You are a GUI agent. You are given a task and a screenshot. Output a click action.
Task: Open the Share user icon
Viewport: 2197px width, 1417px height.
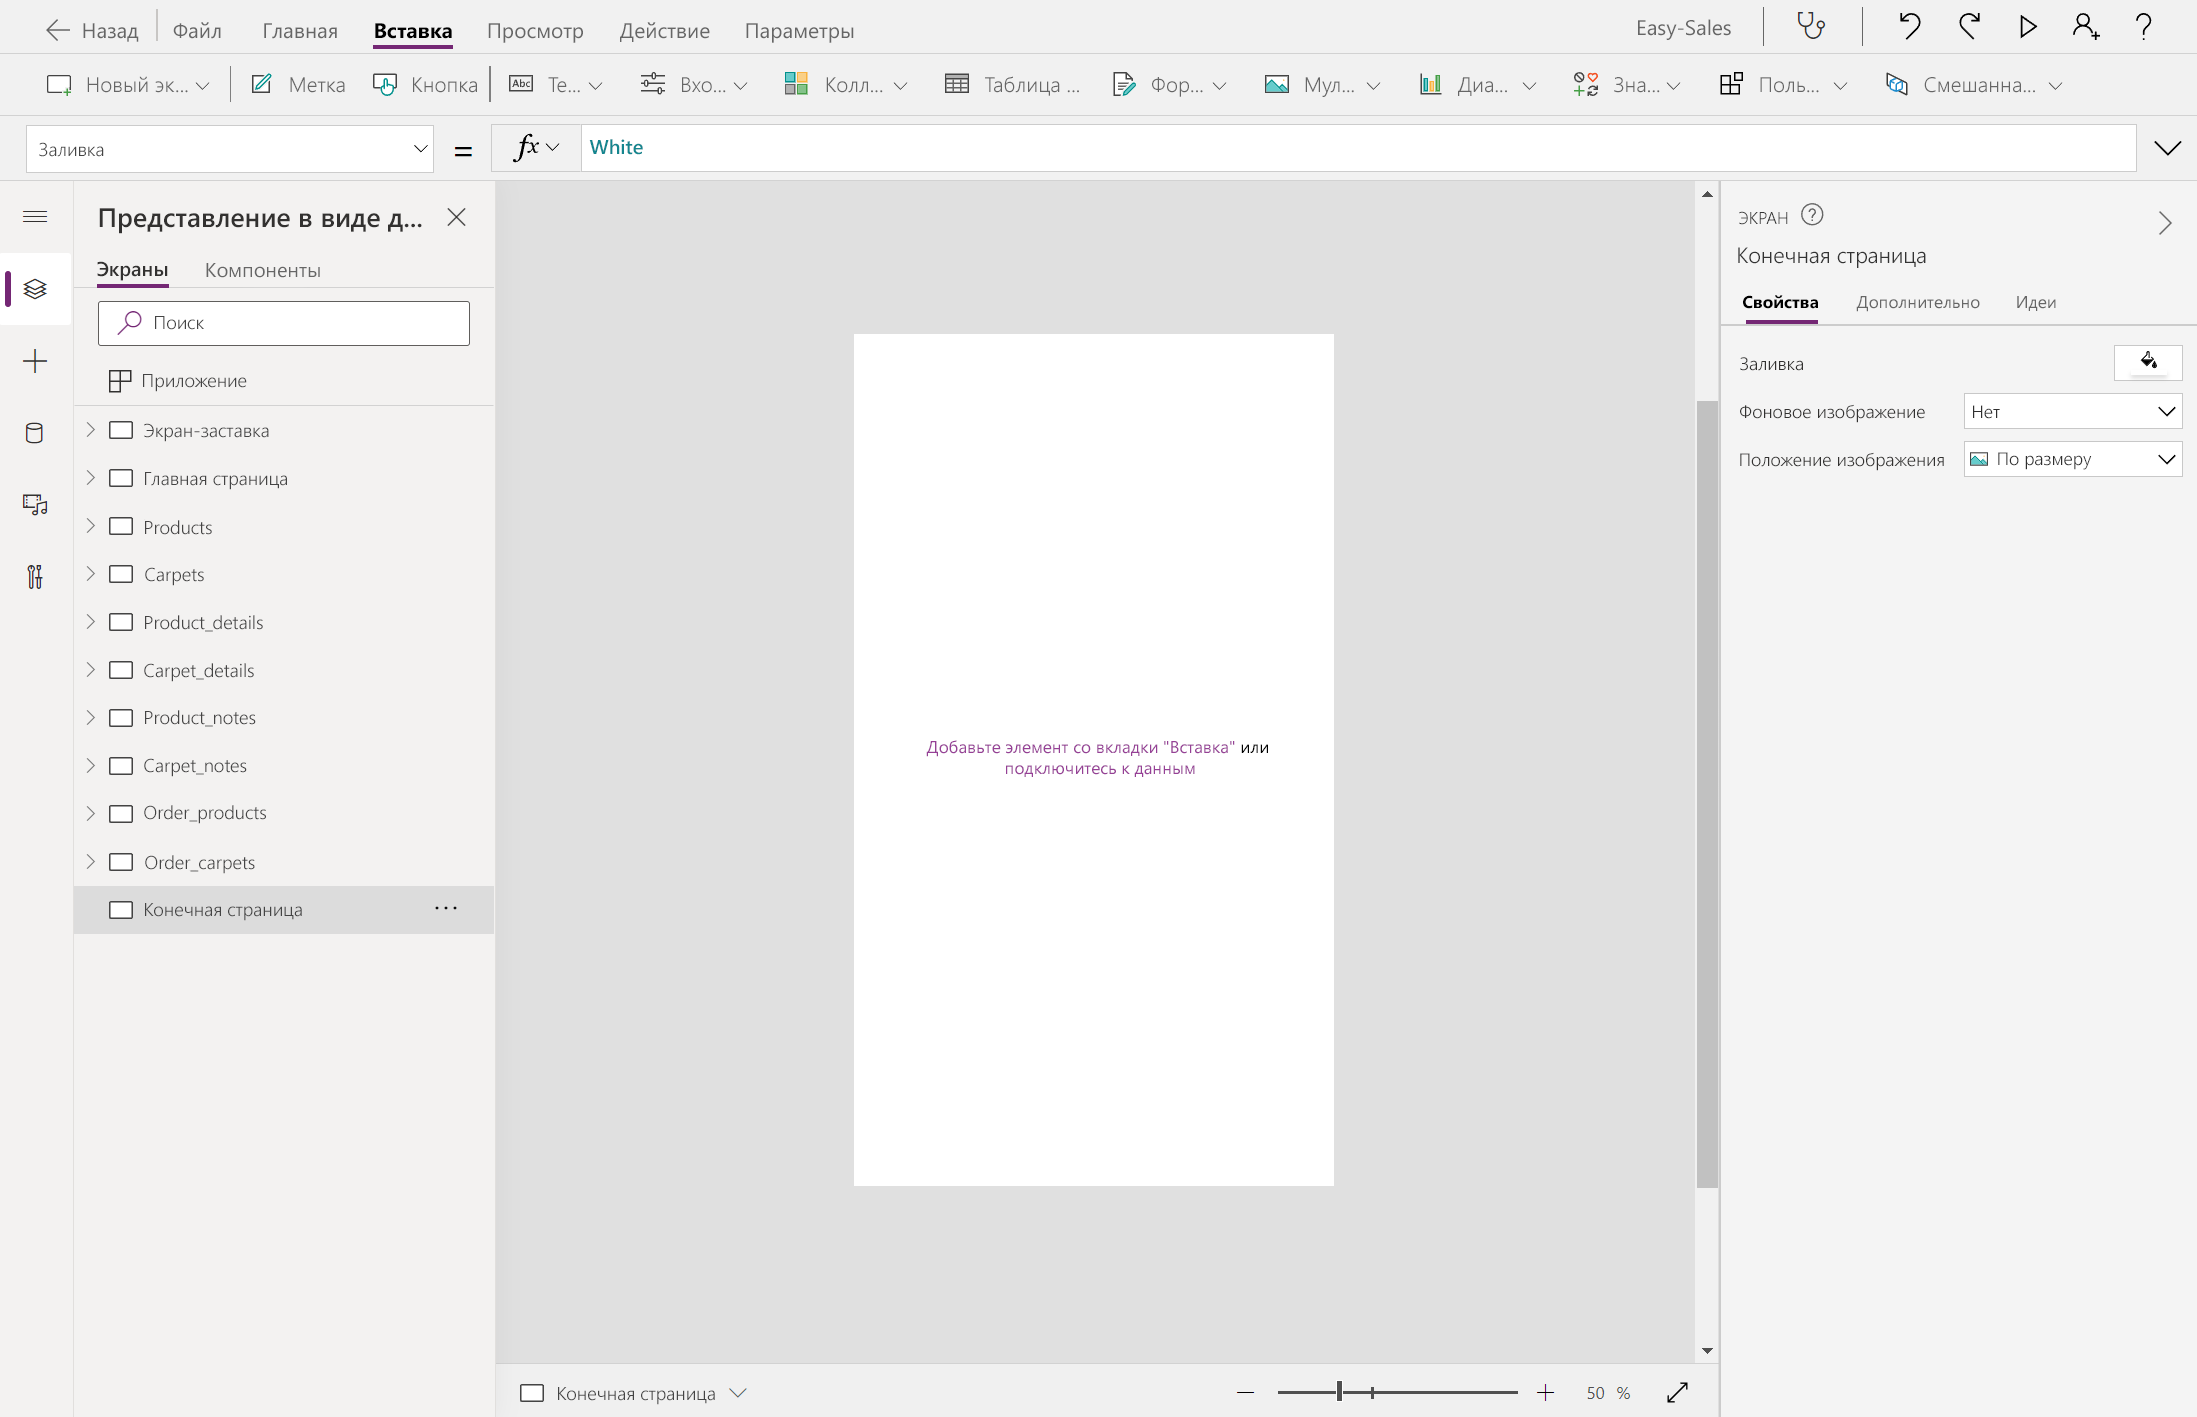click(2086, 27)
